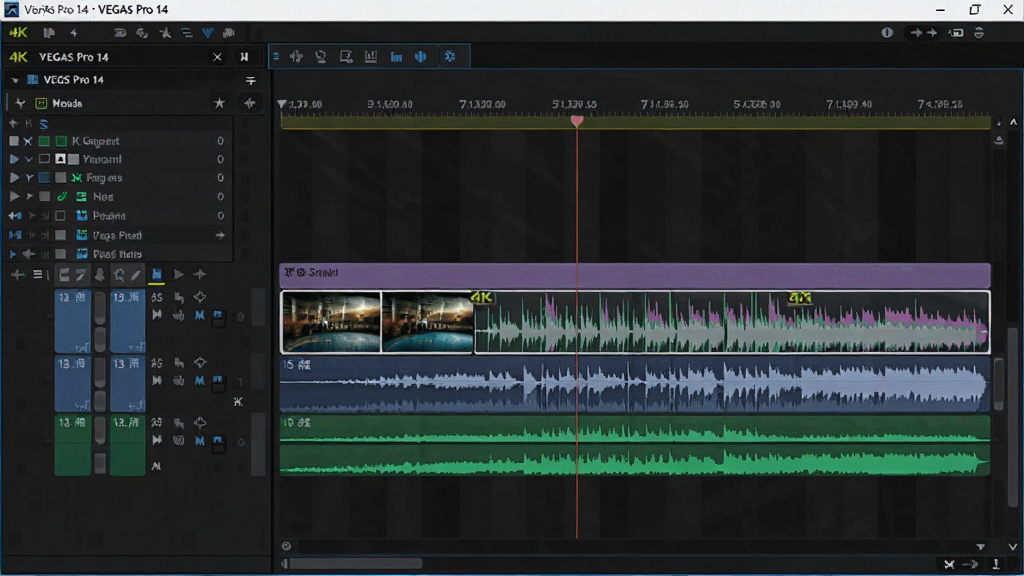Click the crosshair icon on second blue track
Viewport: 1024px width, 576px height.
(x=200, y=362)
